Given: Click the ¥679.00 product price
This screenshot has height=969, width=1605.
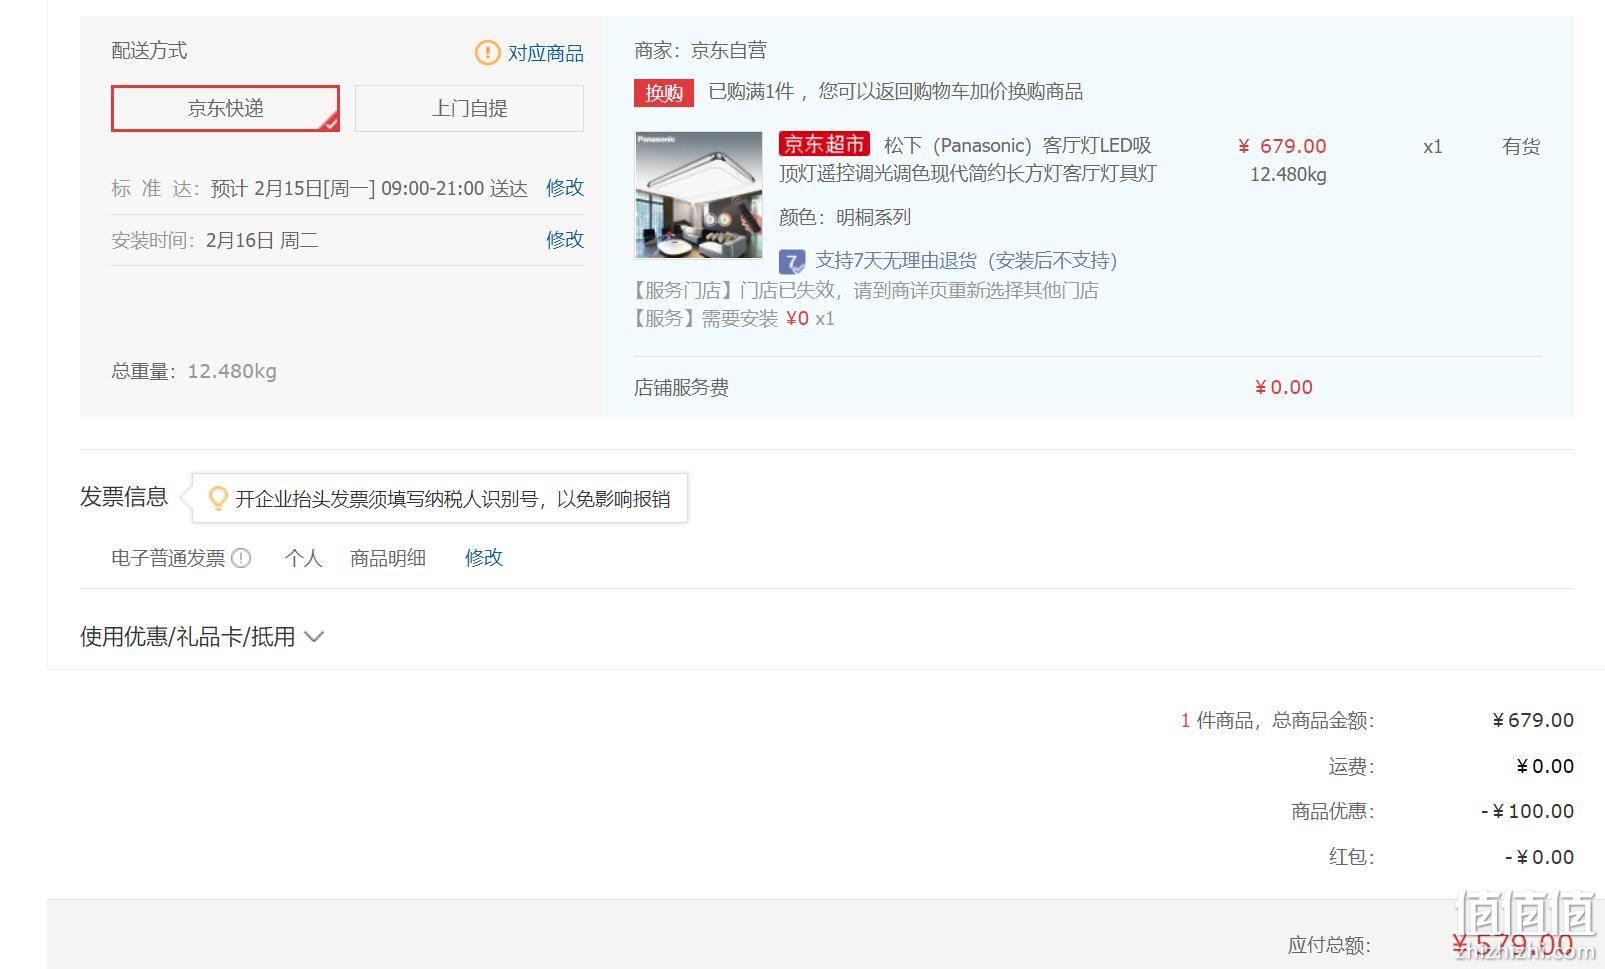Looking at the screenshot, I should click(1282, 146).
